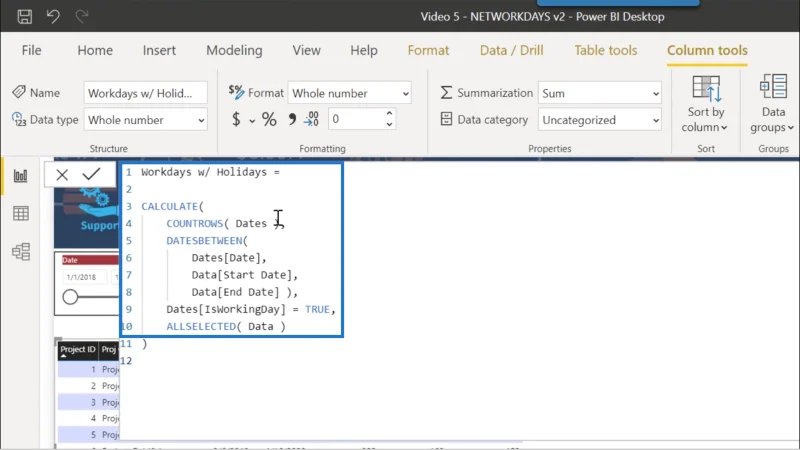800x450 pixels.
Task: Click Data[Start Date] on line 7
Action: point(242,275)
